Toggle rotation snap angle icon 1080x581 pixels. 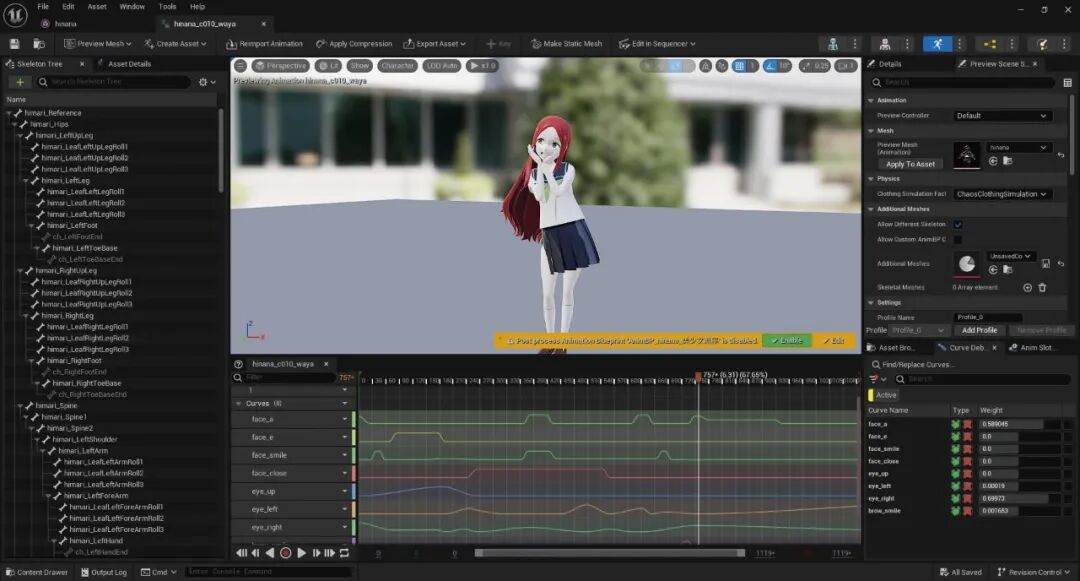[770, 66]
